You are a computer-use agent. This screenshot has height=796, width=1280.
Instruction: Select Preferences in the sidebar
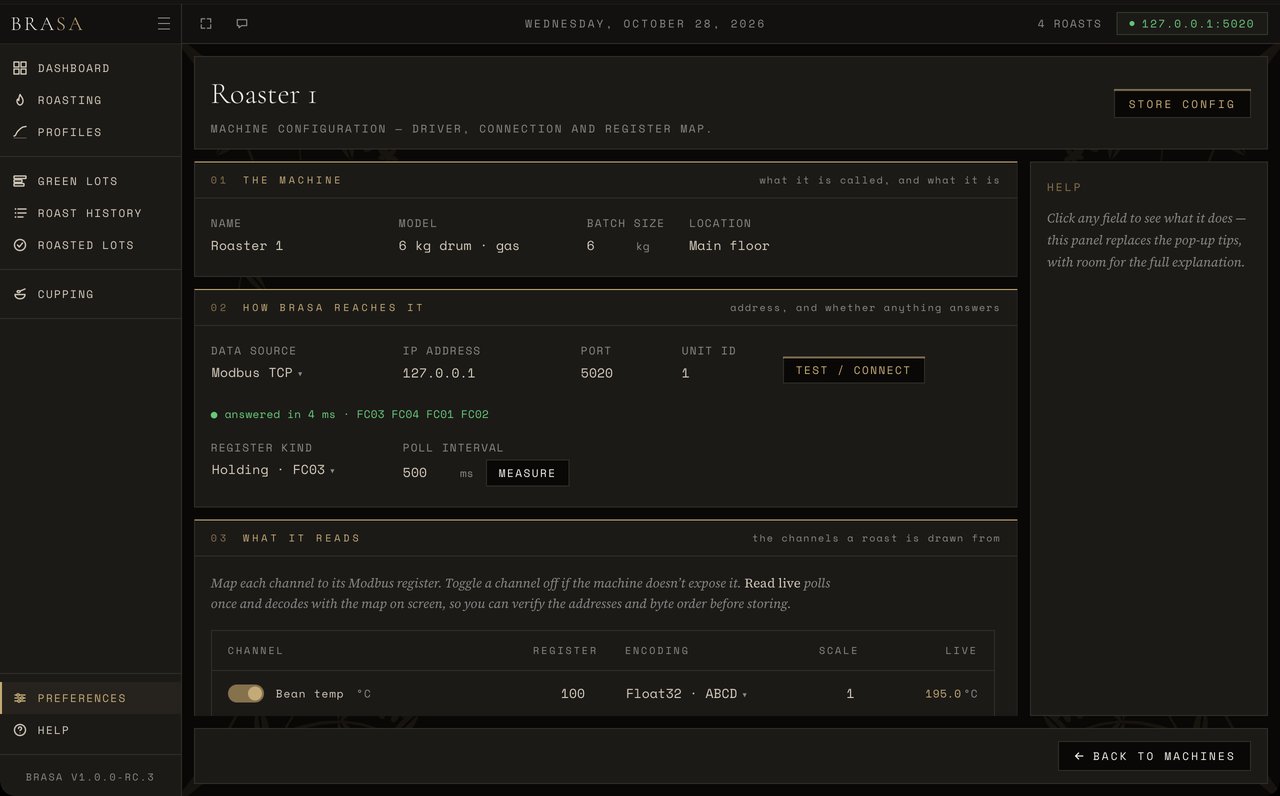pos(90,698)
